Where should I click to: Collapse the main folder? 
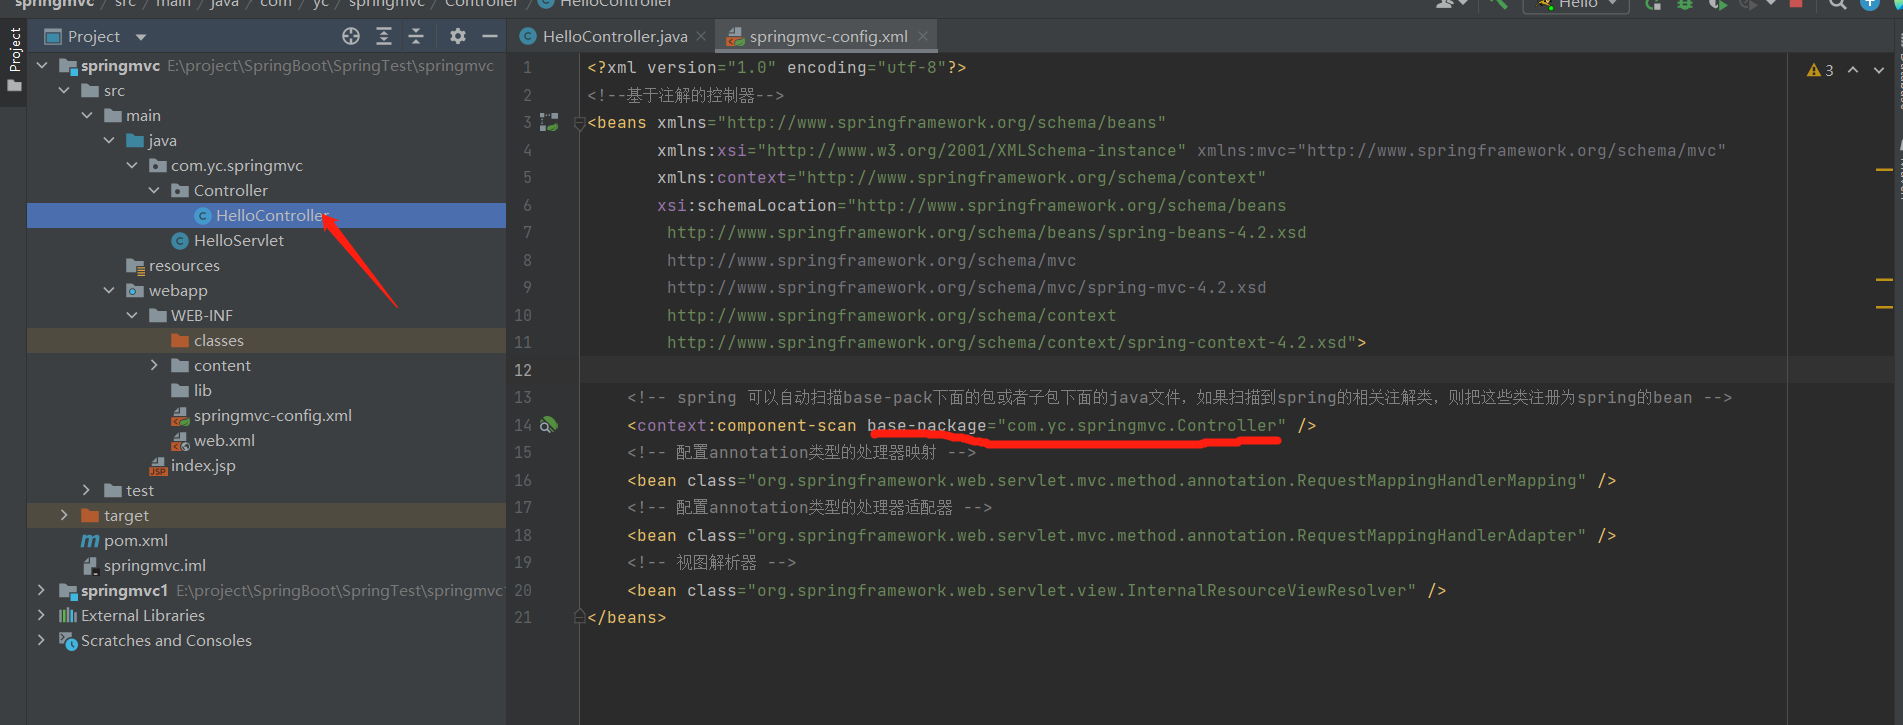point(87,115)
